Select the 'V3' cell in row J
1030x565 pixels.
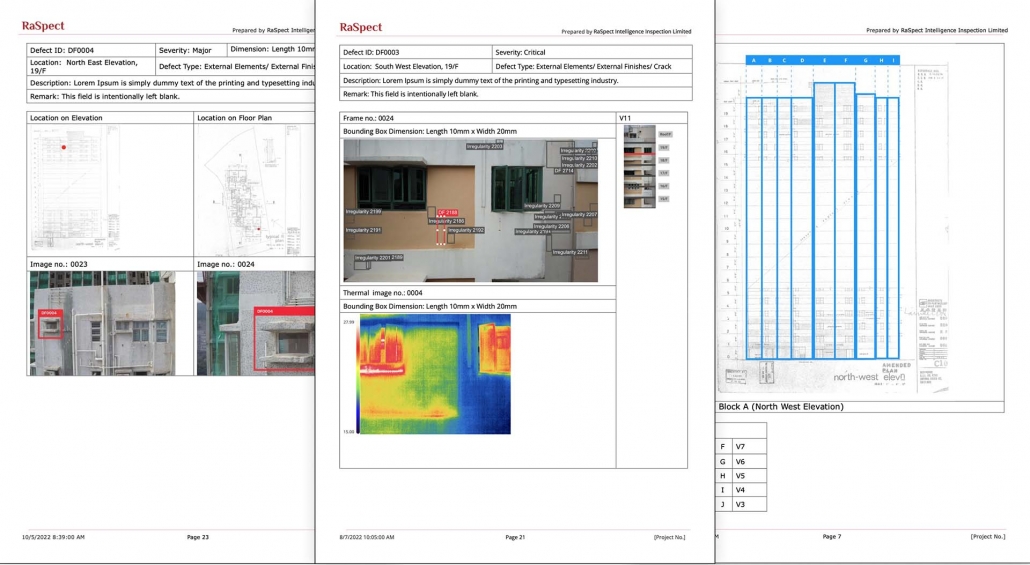[x=748, y=505]
